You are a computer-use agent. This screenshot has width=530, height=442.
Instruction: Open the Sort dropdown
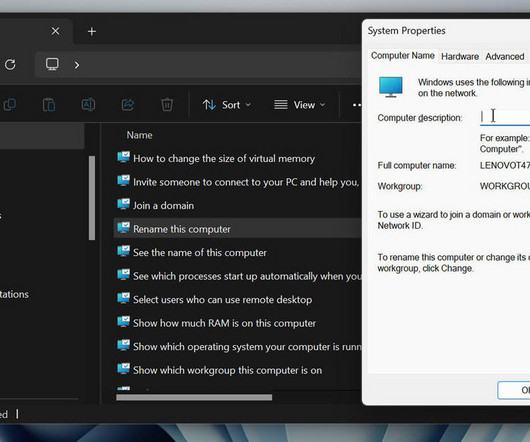tap(227, 105)
